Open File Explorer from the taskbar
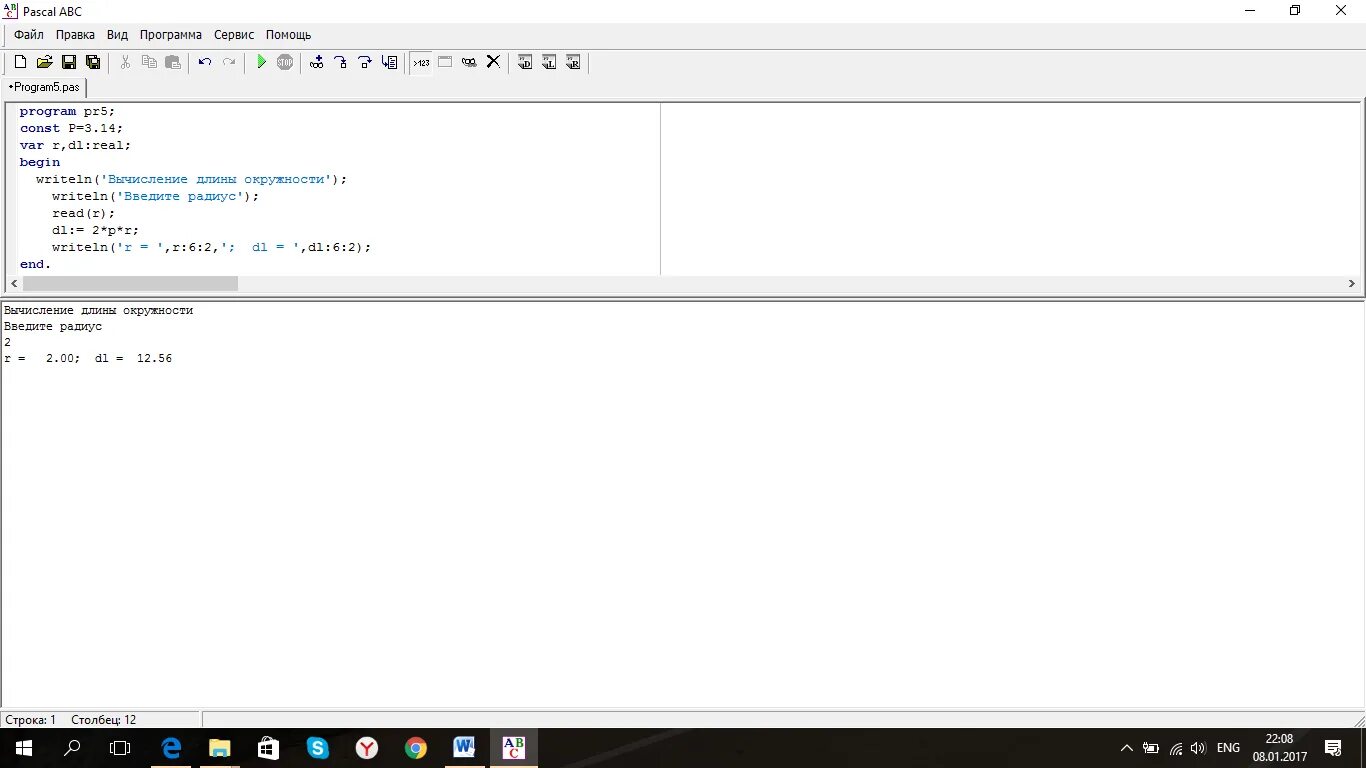Viewport: 1366px width, 768px height. 220,748
